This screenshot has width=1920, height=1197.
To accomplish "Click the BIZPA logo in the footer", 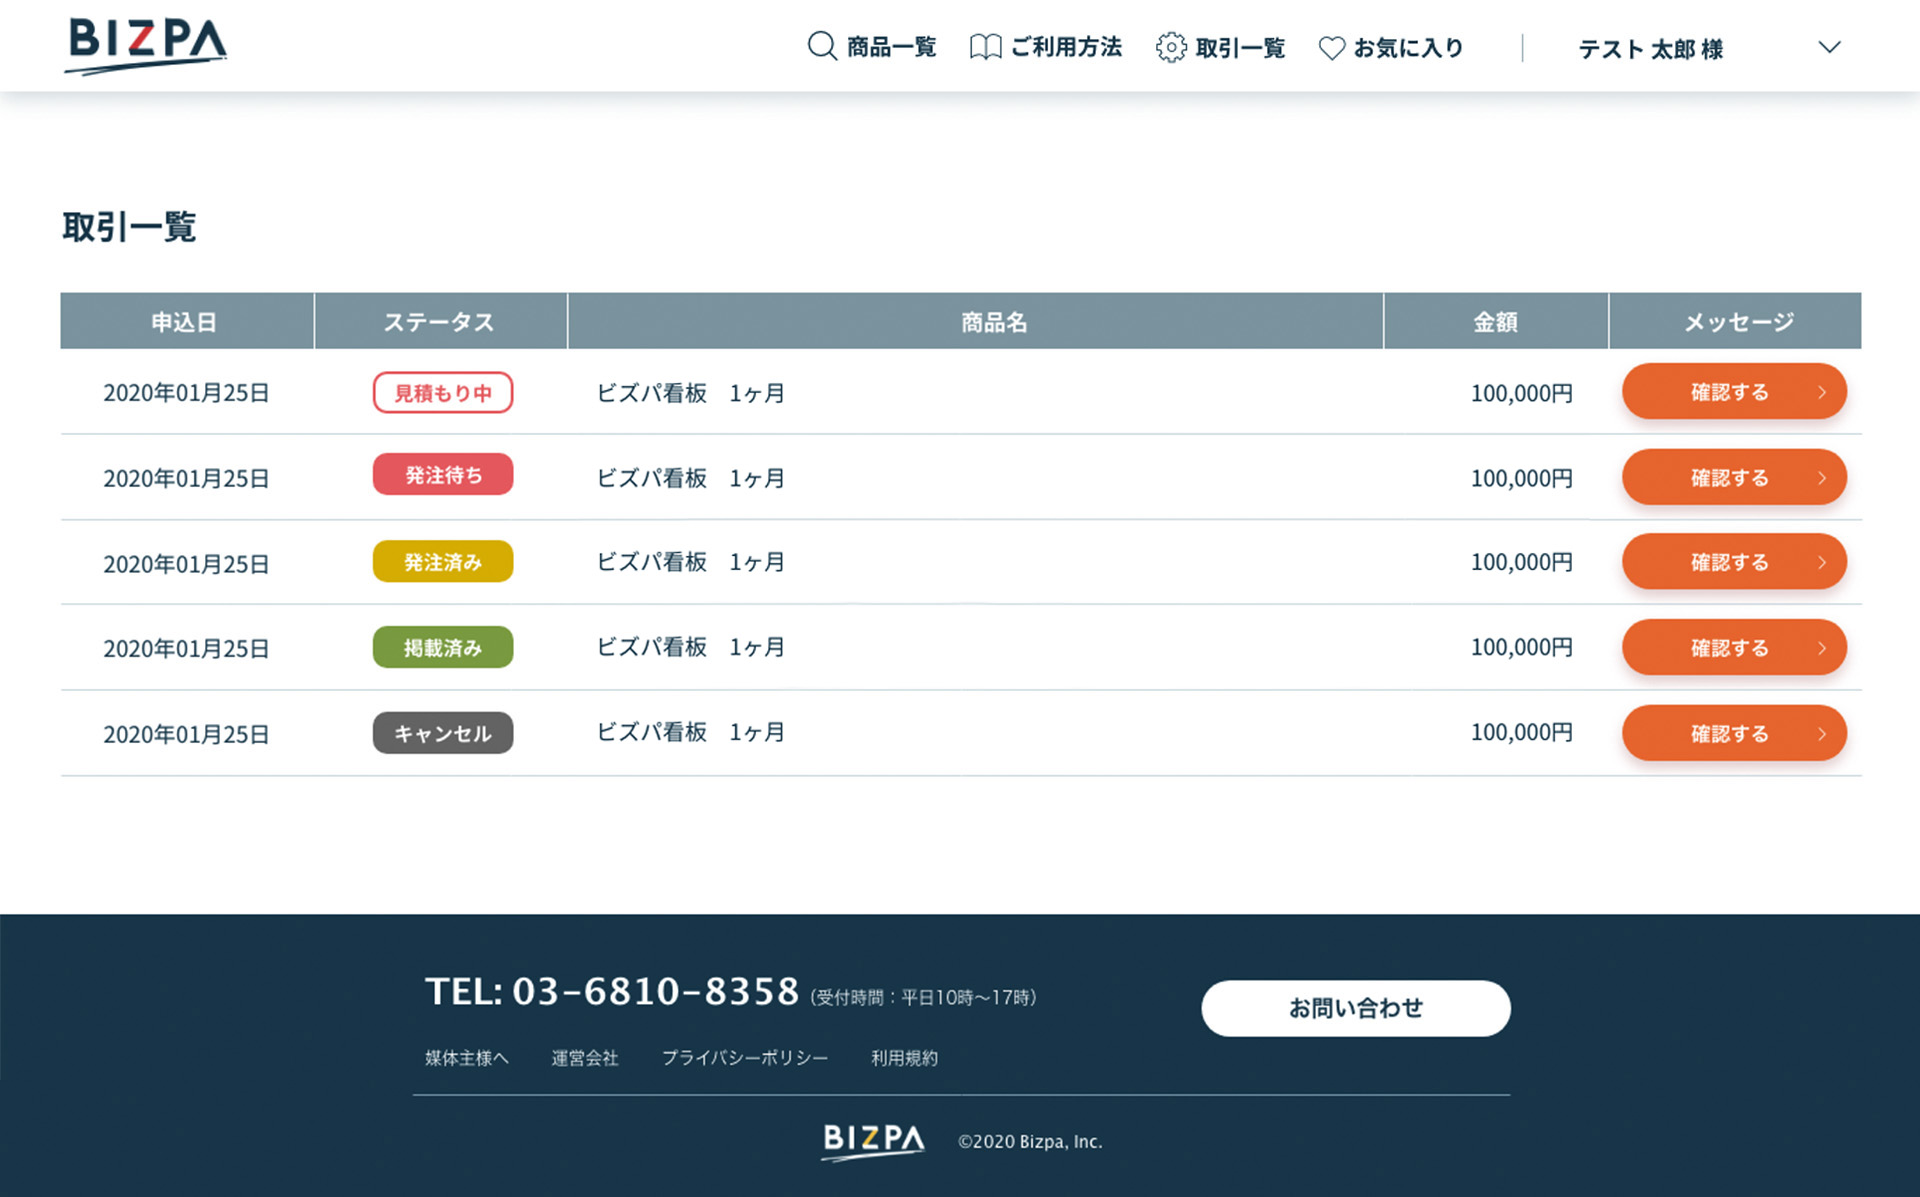I will pos(873,1138).
